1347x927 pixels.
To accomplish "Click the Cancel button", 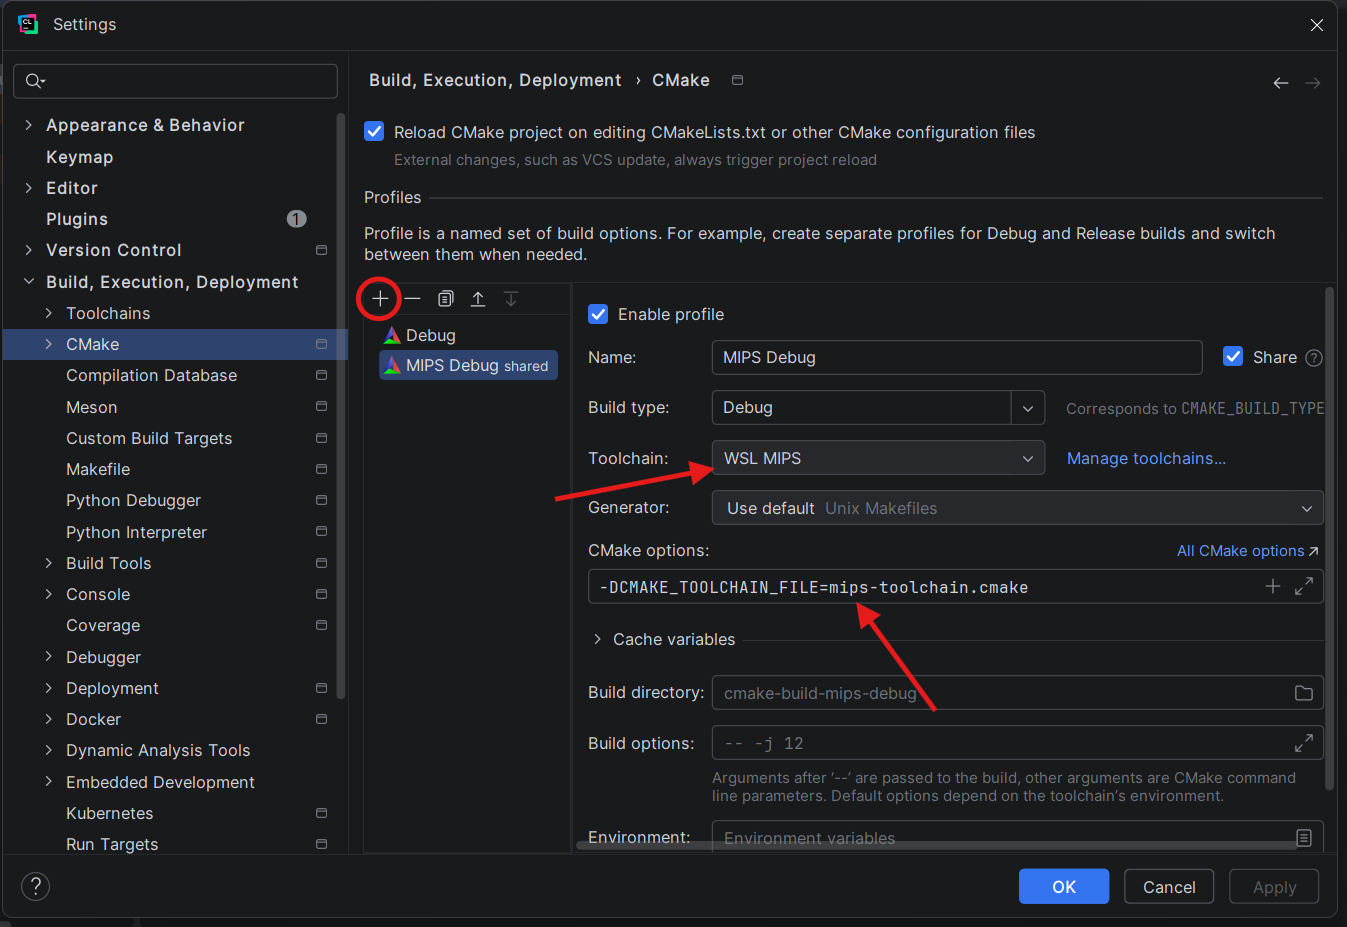I will (x=1169, y=886).
